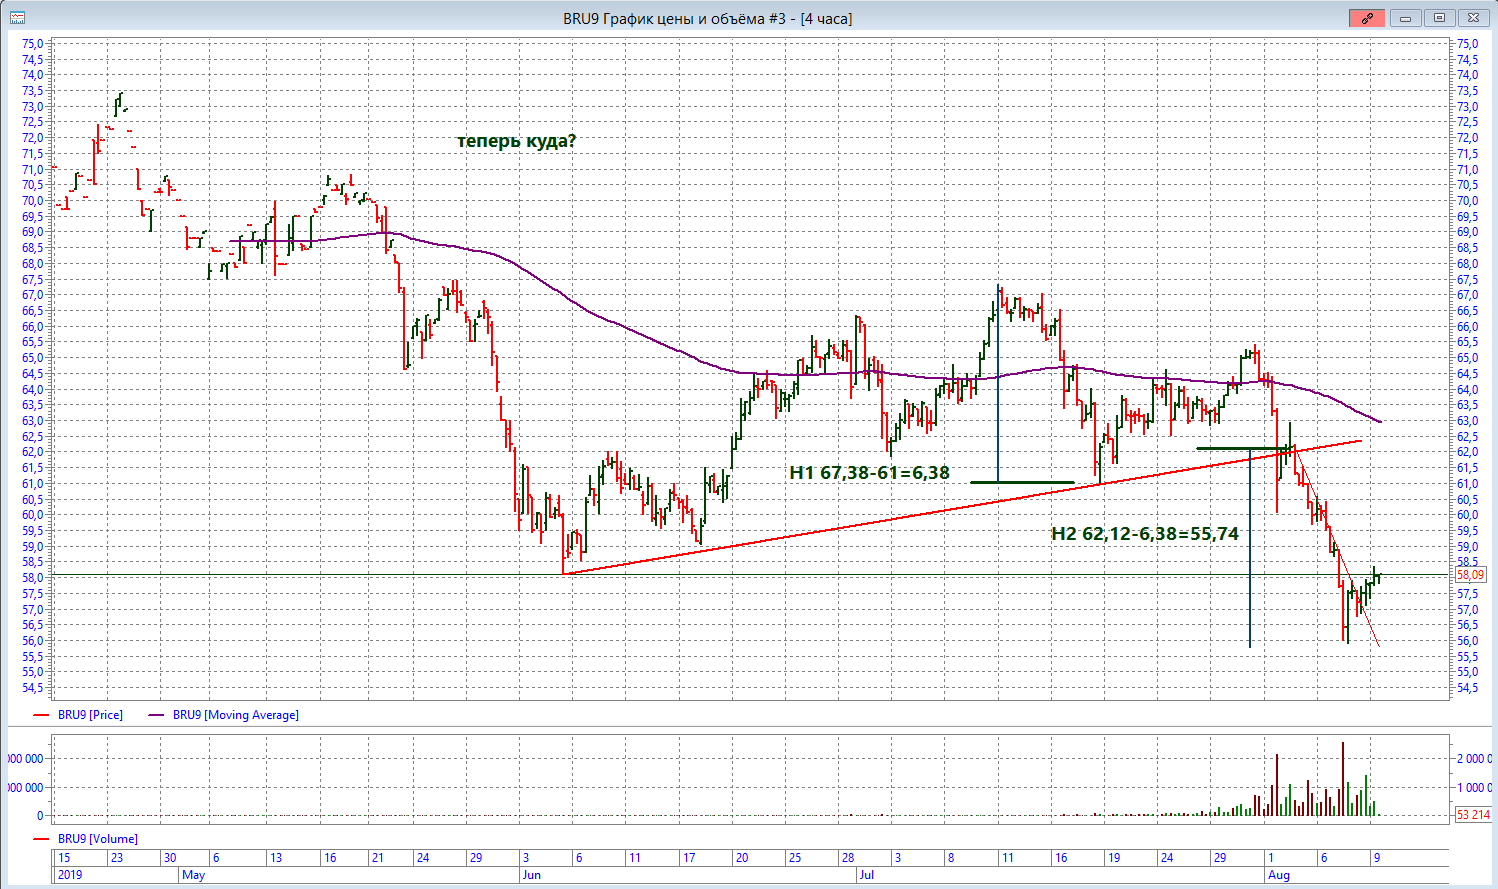Select the 'H1 67,38-61=6,38' annotation label
Viewport: 1498px width, 889px height.
(x=869, y=473)
